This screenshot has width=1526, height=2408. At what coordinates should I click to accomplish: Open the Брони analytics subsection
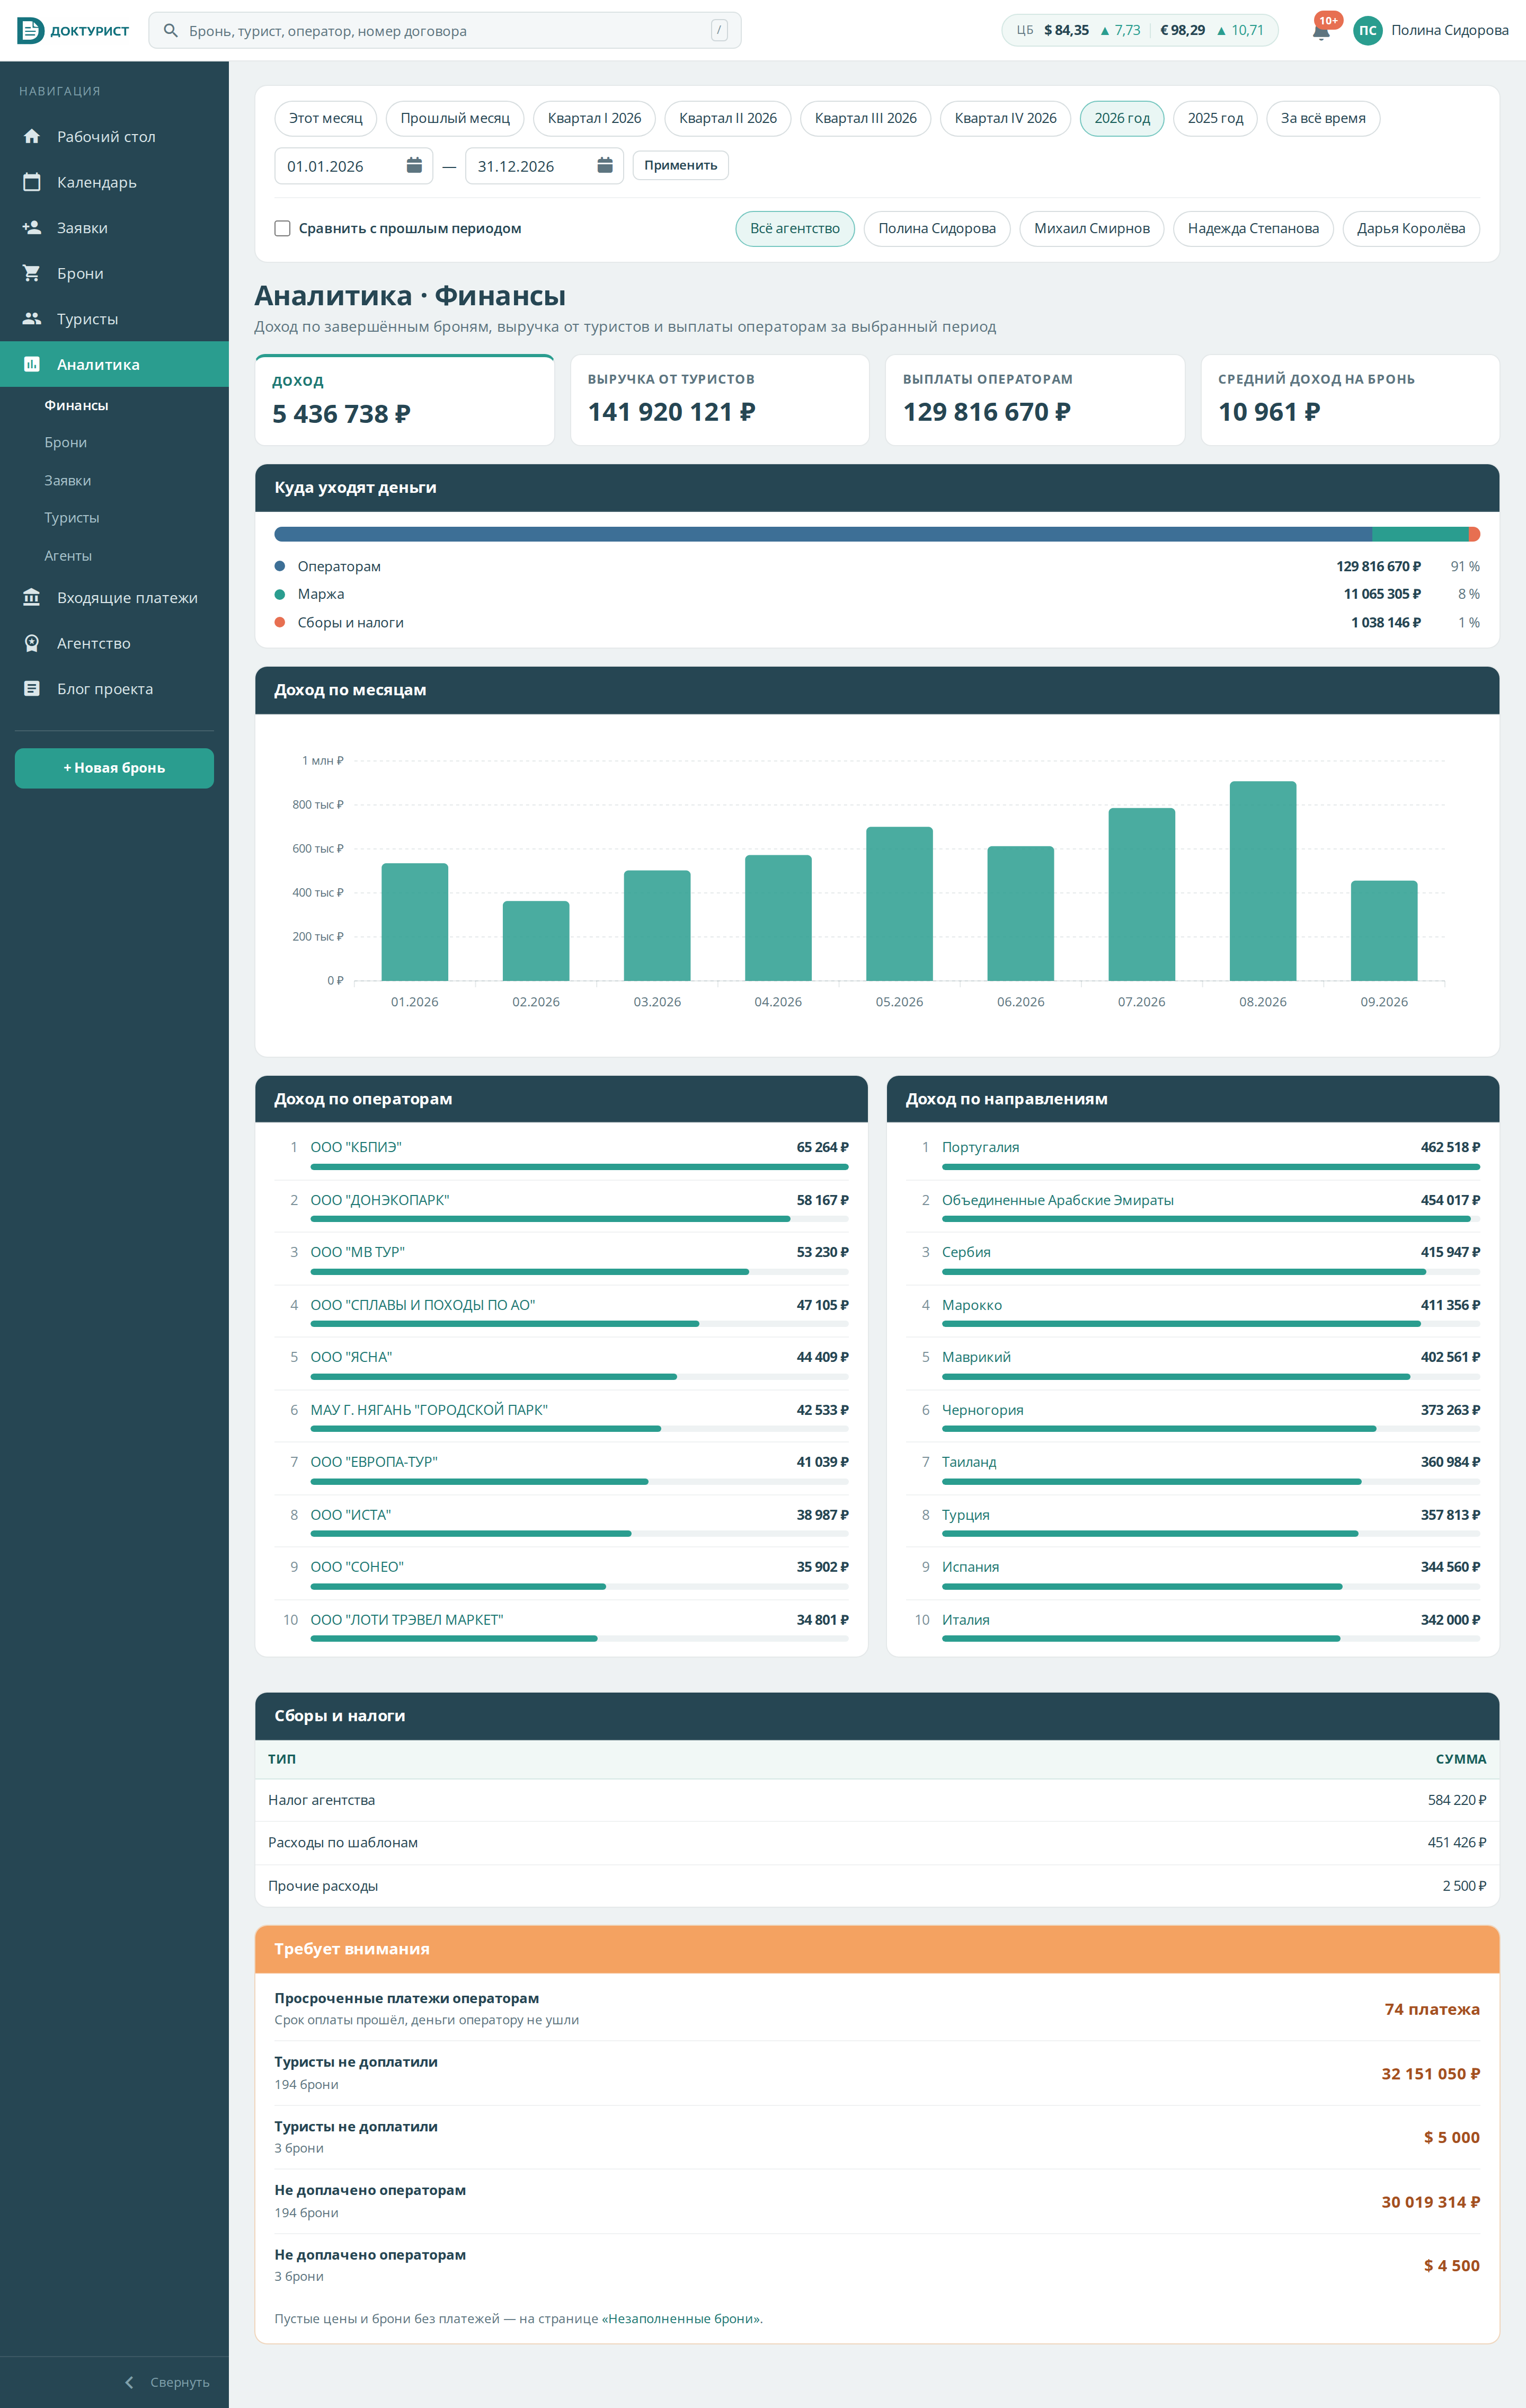click(66, 442)
